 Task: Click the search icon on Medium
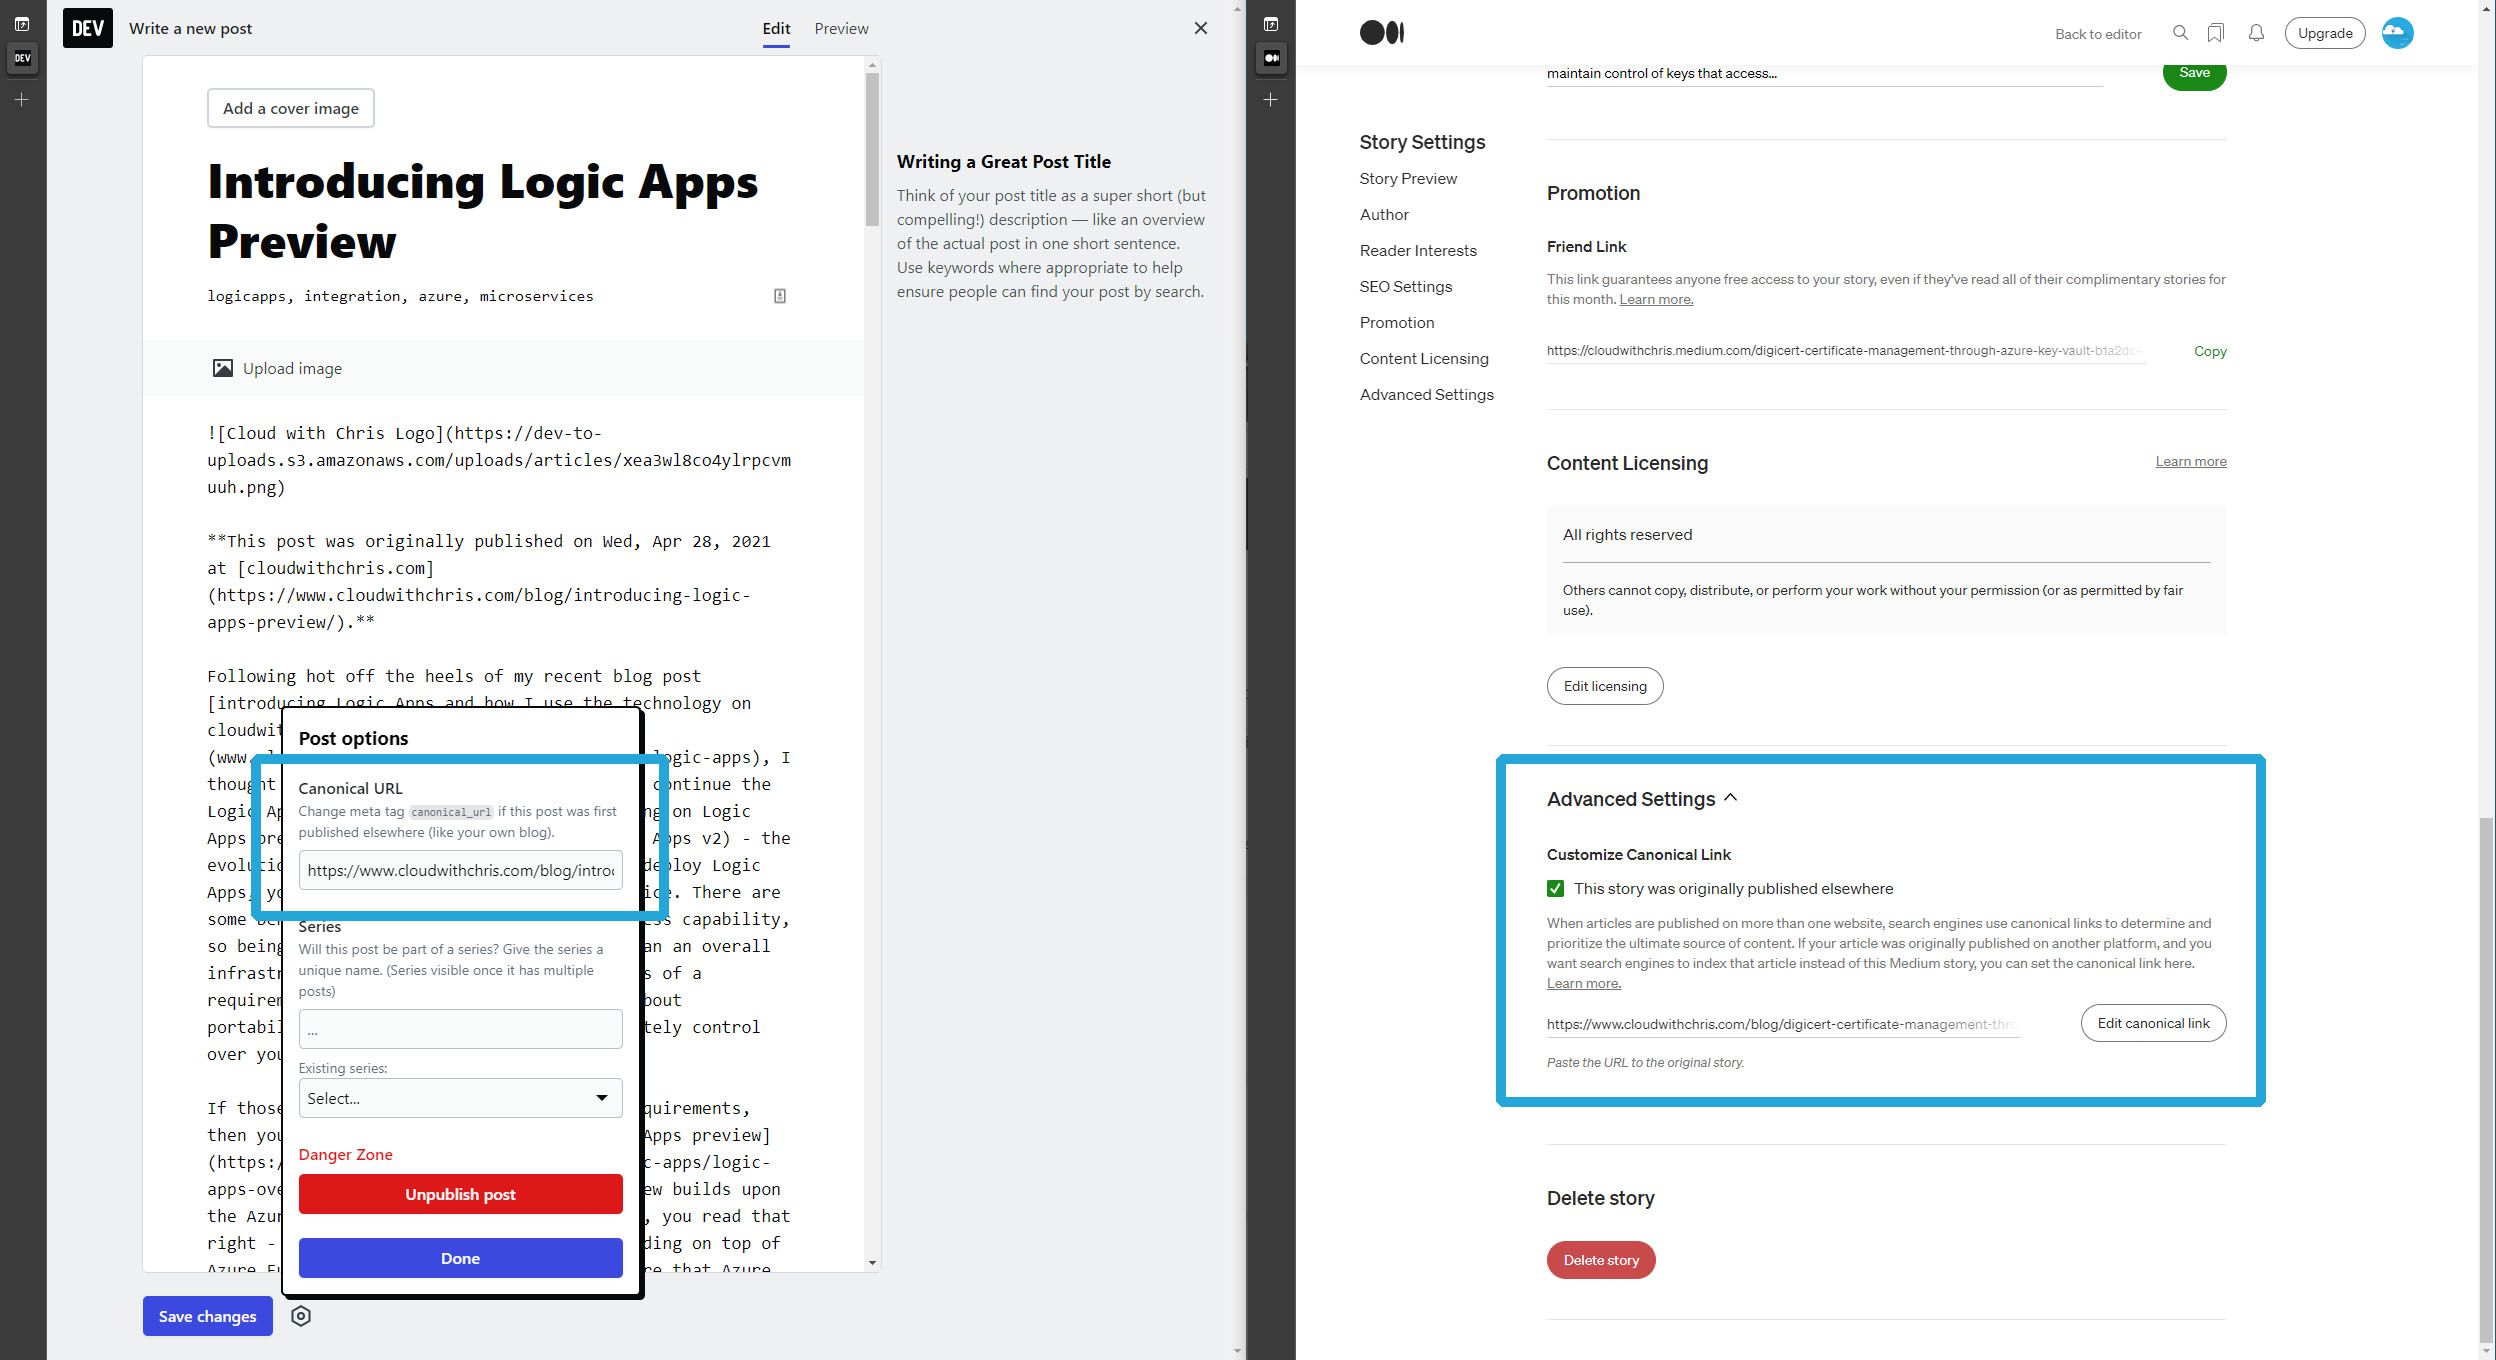coord(2178,32)
